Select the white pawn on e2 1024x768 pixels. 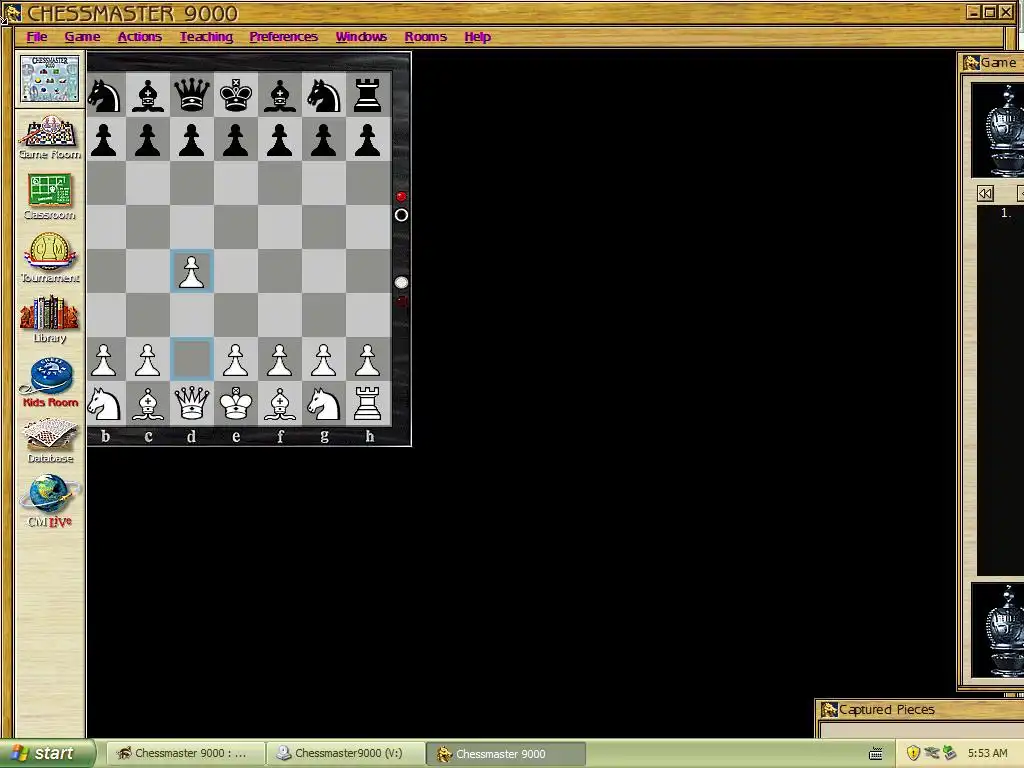236,359
